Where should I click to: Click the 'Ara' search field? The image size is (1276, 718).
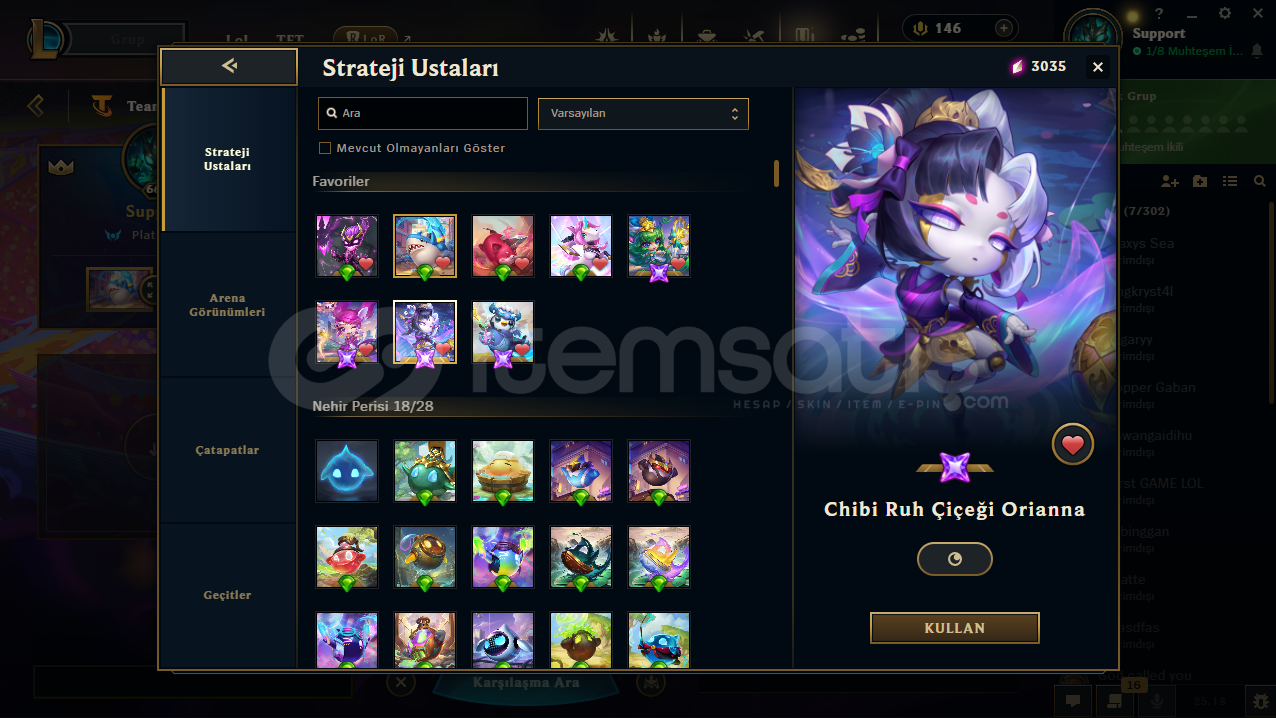pyautogui.click(x=422, y=113)
